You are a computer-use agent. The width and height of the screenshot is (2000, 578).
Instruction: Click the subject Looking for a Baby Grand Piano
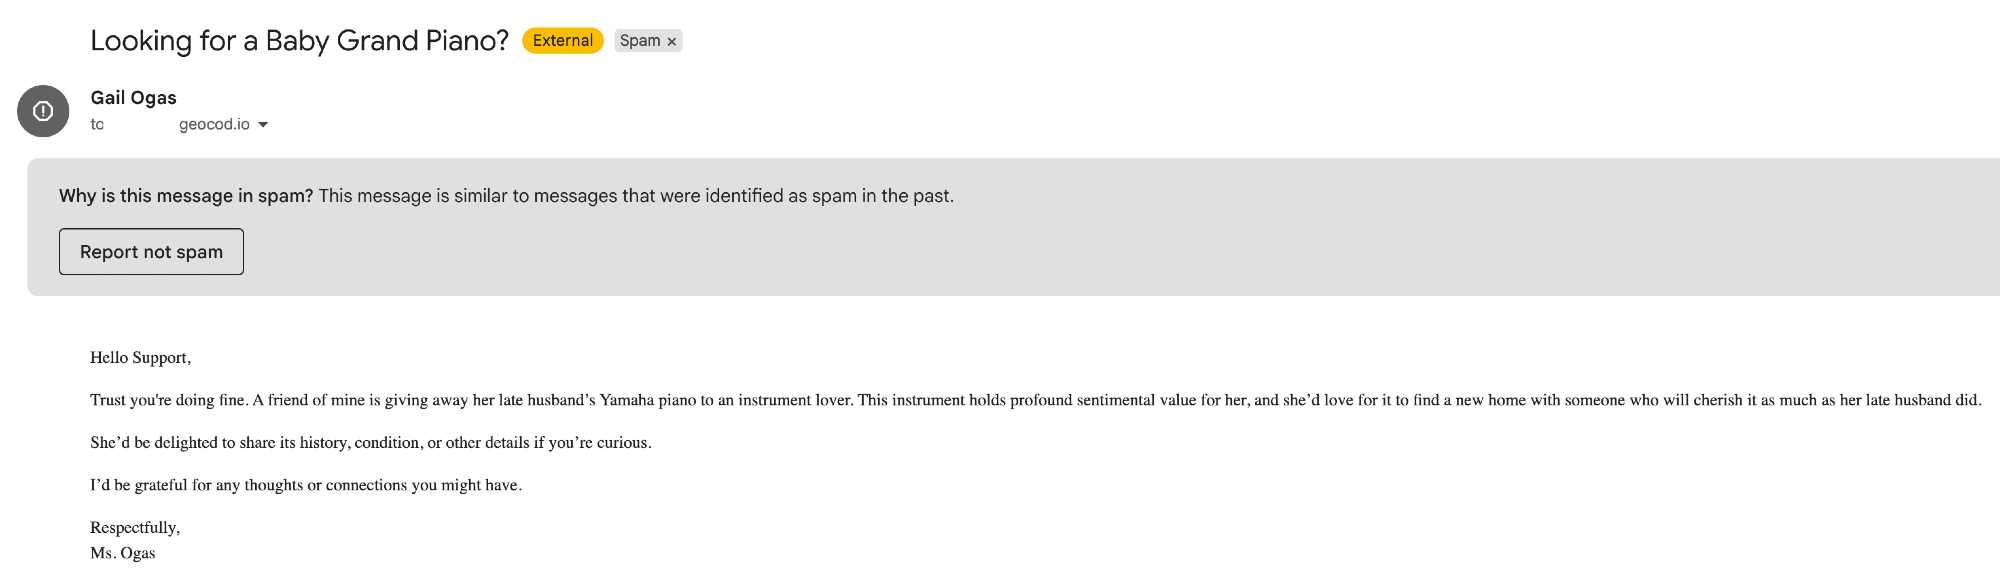pos(299,41)
